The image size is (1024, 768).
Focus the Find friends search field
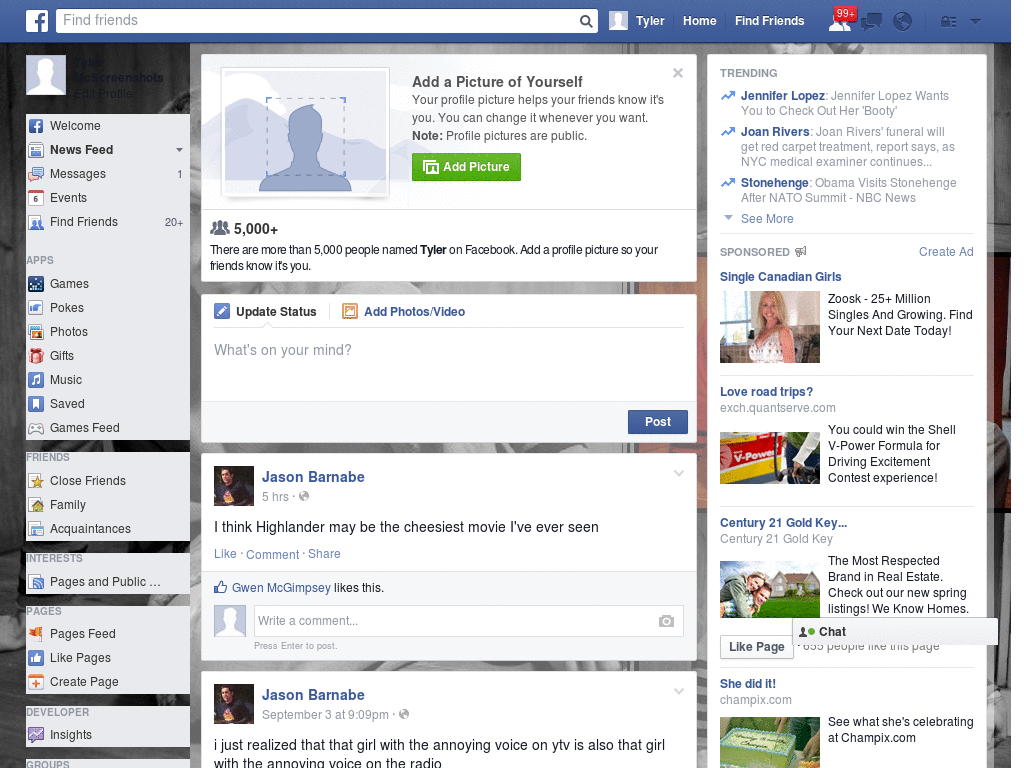[318, 21]
